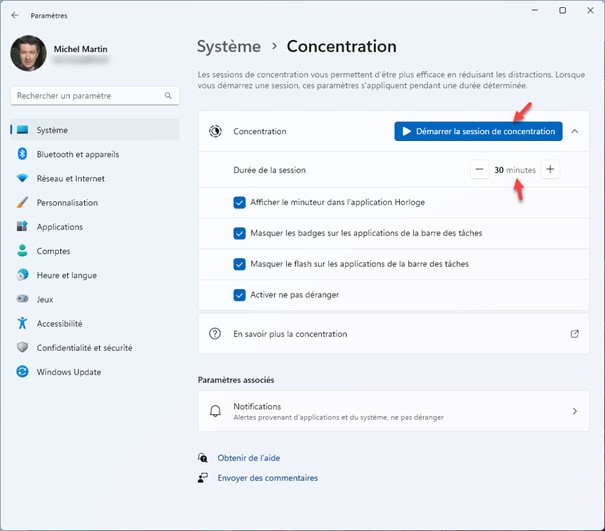The image size is (605, 531).
Task: Decrease session duration with minus button
Action: [x=480, y=170]
